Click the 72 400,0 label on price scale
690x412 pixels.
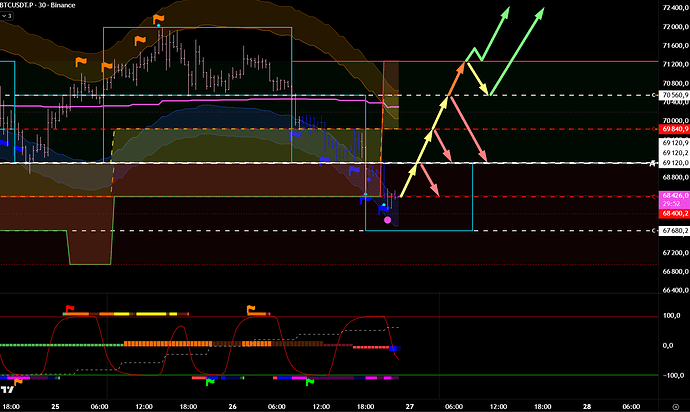671,9
